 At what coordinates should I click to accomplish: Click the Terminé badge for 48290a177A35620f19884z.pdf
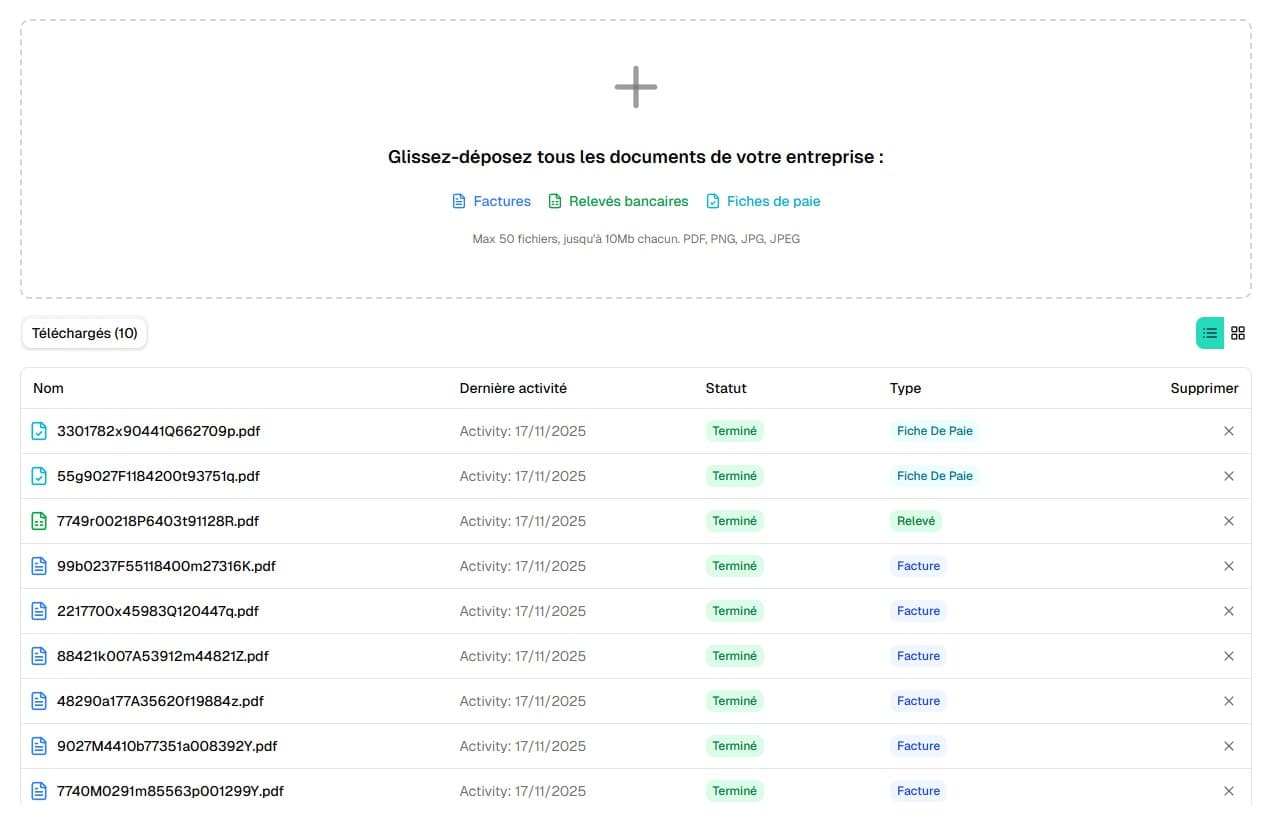(x=735, y=701)
